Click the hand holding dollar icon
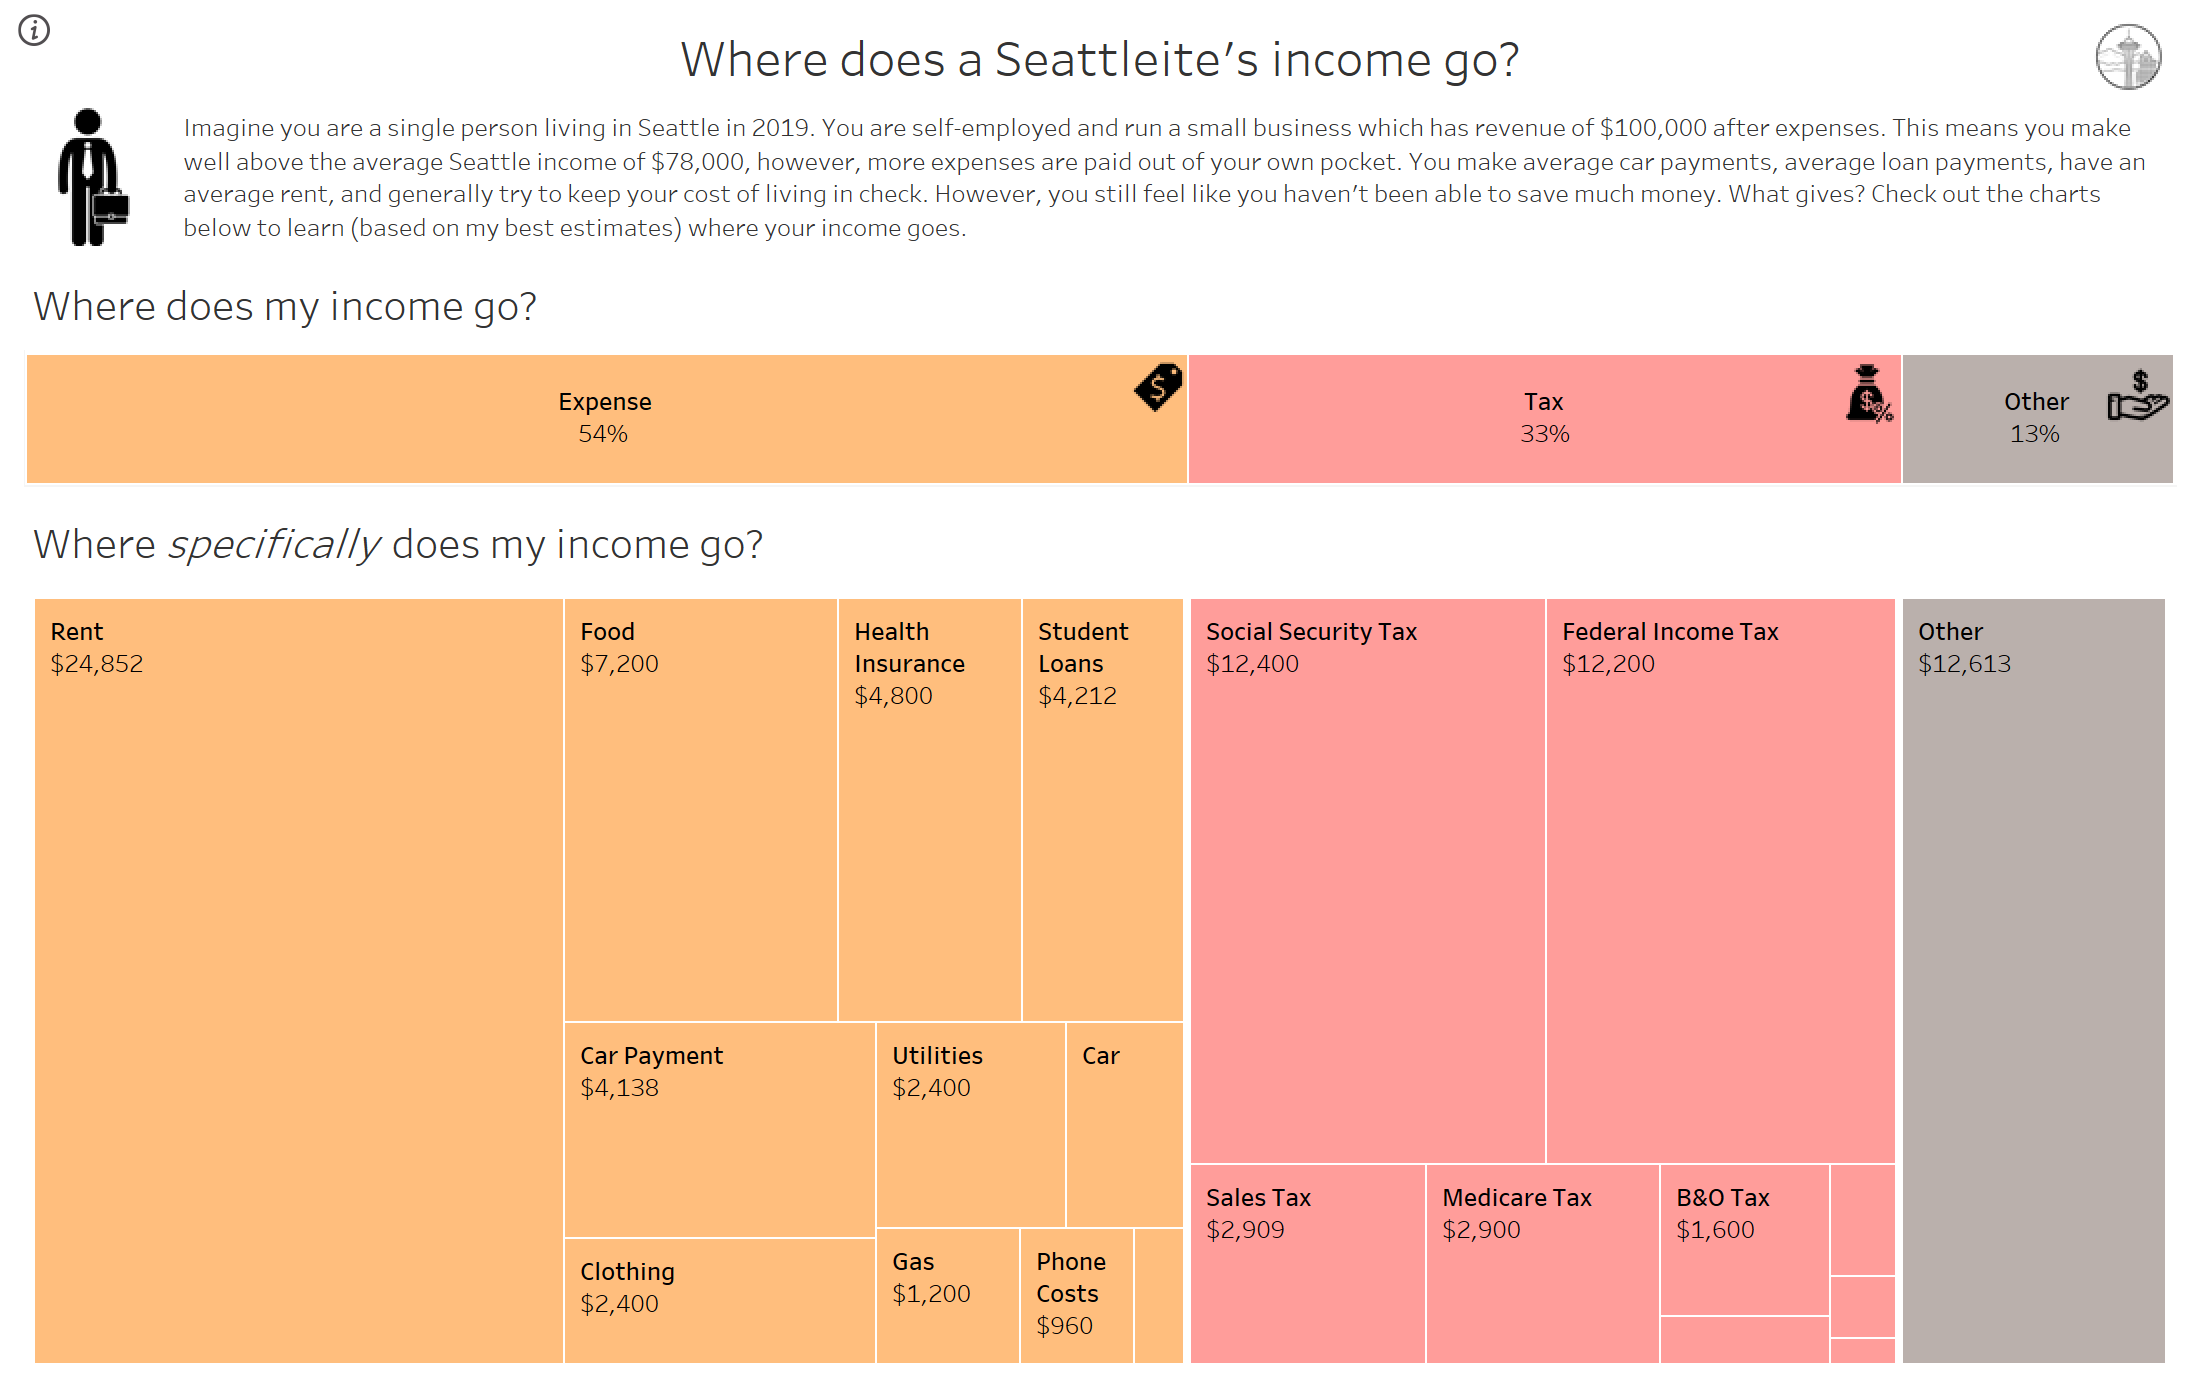This screenshot has height=1400, width=2200. coord(2138,395)
